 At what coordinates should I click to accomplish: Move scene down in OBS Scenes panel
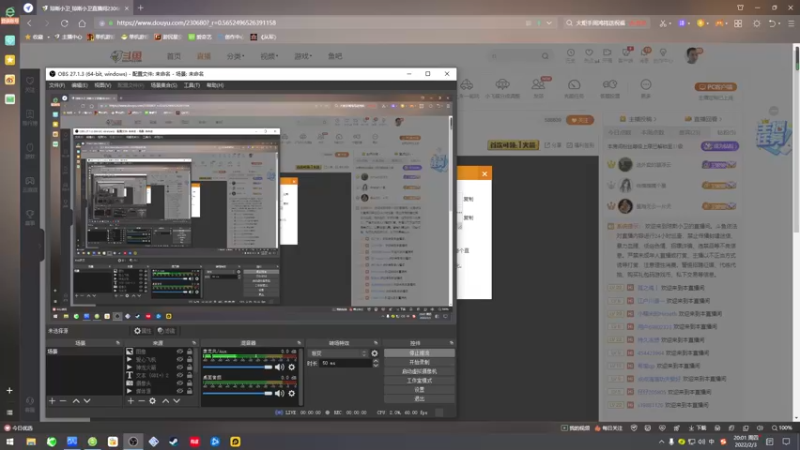point(87,401)
